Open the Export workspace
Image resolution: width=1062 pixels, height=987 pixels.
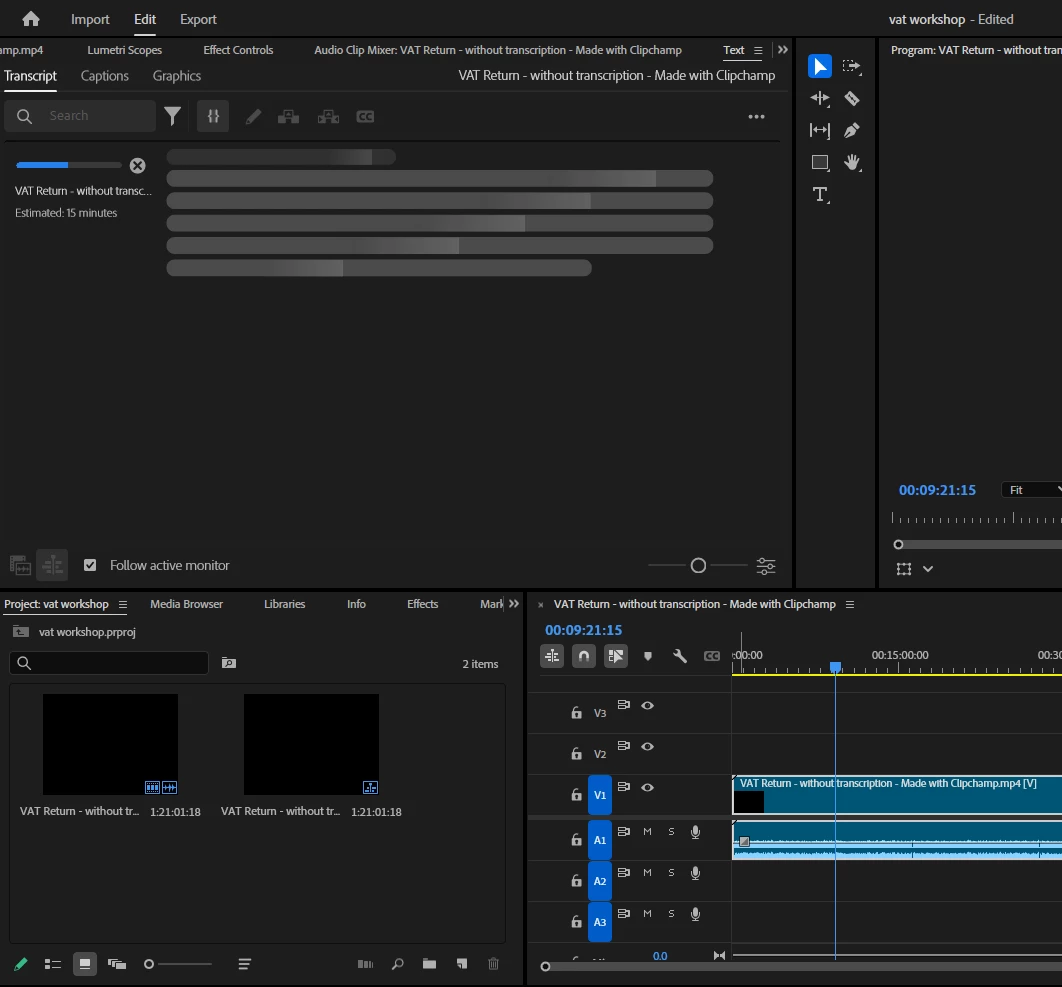tap(198, 19)
